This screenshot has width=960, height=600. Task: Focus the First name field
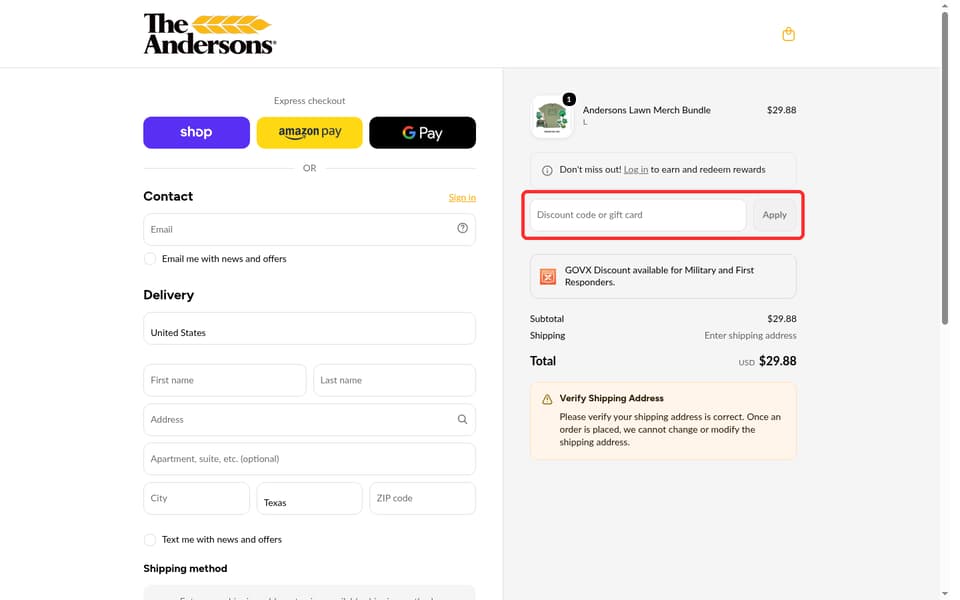(225, 380)
